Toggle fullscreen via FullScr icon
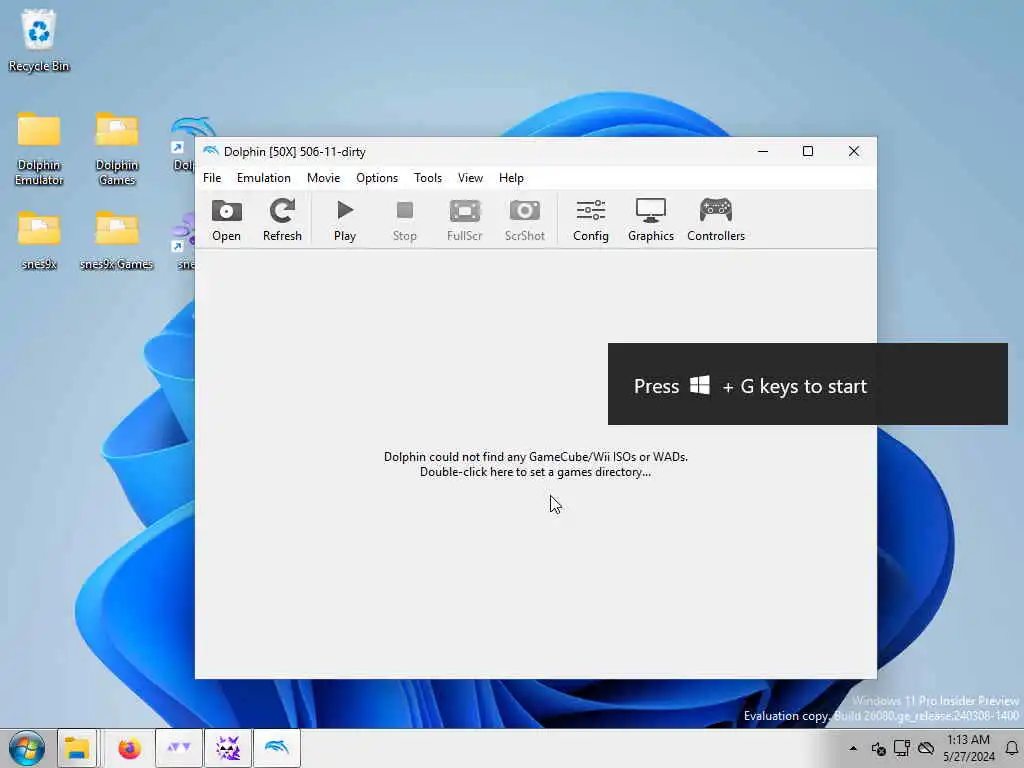1024x768 pixels. (464, 220)
